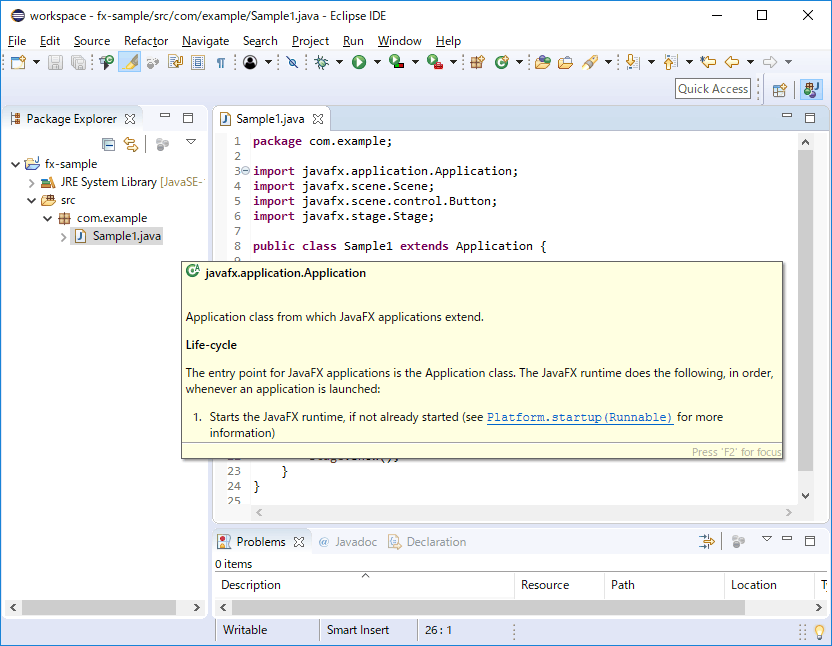Open the Search dropdown arrow
The width and height of the screenshot is (832, 646).
tap(608, 62)
